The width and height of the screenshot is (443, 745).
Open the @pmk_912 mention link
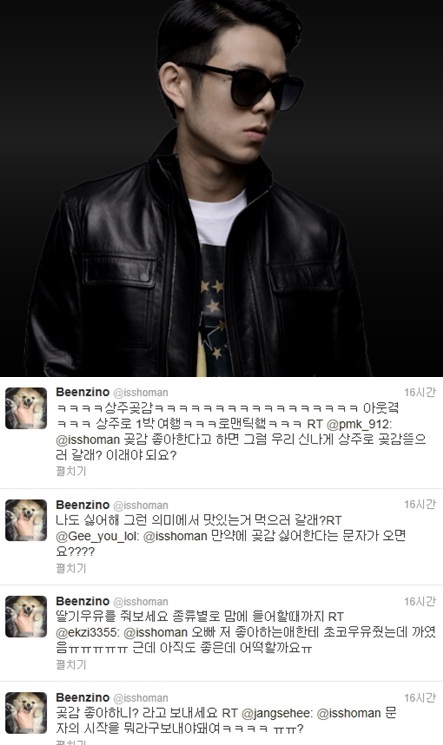point(358,424)
